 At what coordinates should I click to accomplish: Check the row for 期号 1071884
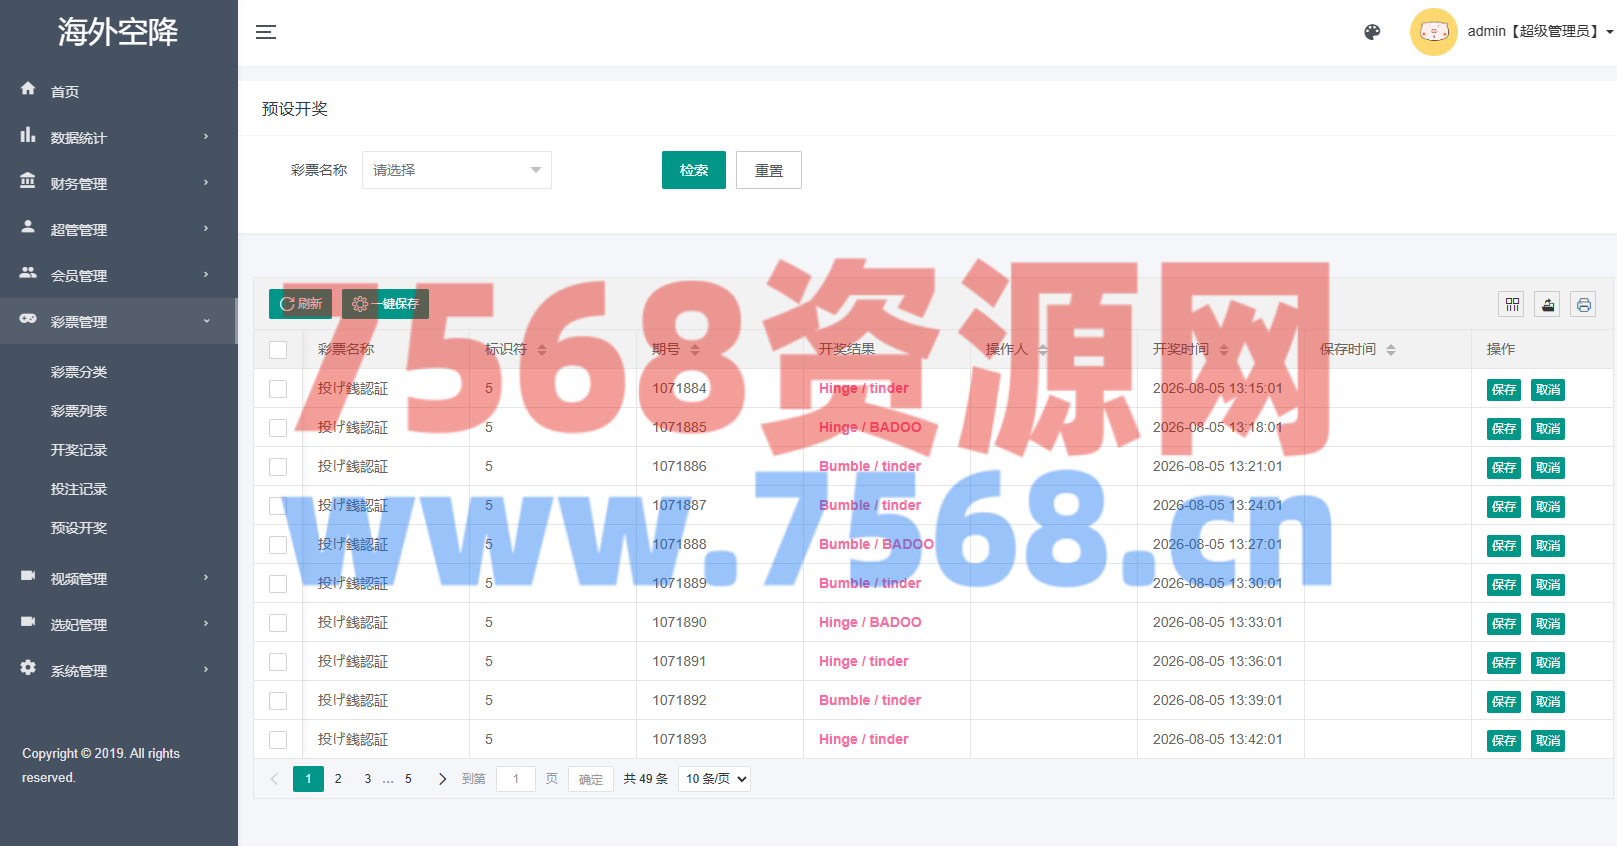[x=278, y=389]
